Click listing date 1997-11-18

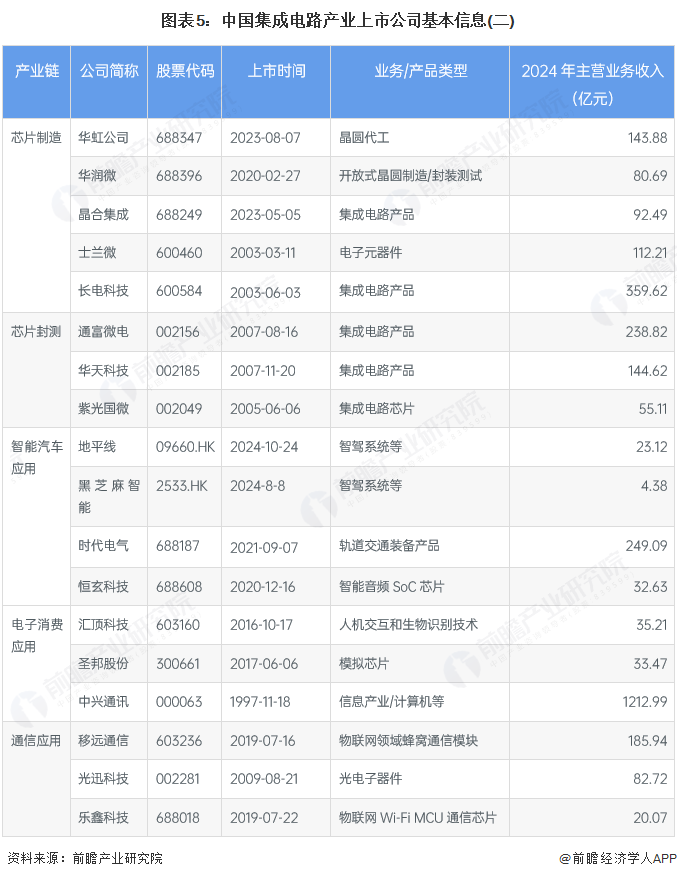pos(260,702)
